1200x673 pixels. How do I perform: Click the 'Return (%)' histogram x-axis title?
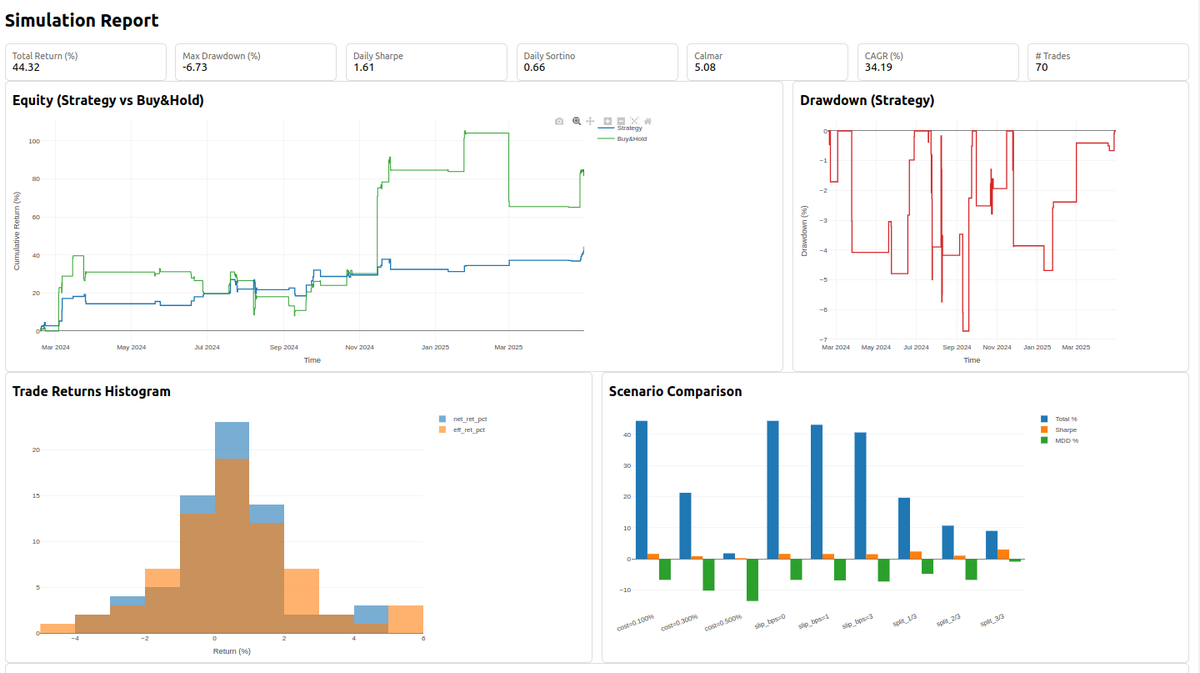tap(231, 651)
